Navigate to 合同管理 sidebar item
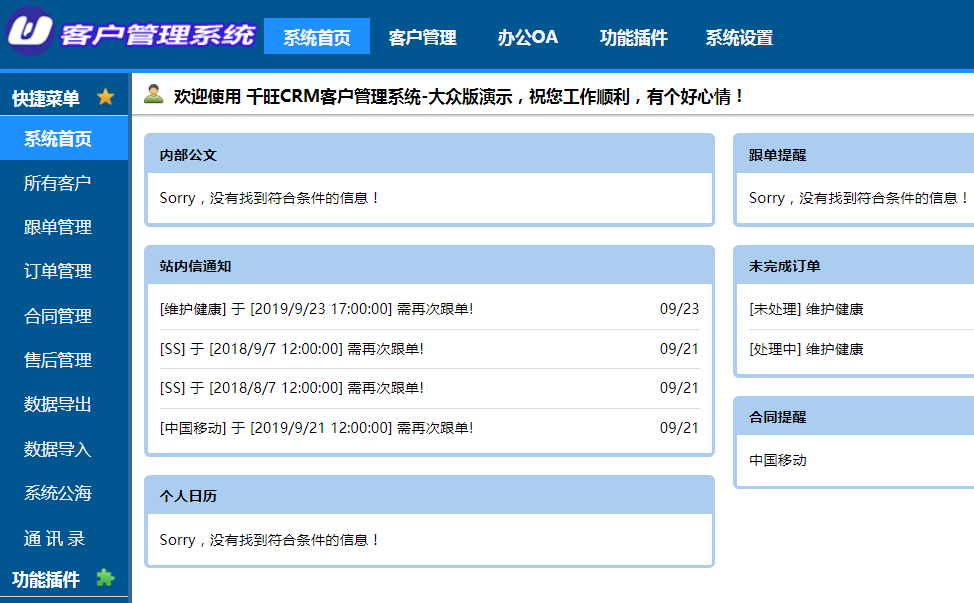 point(58,316)
